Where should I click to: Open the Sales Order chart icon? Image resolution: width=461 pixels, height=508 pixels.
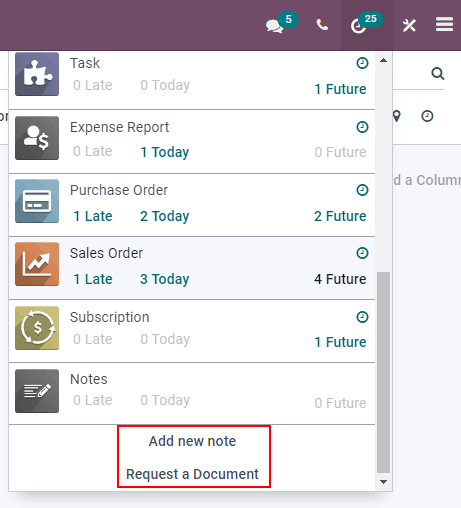pos(37,264)
